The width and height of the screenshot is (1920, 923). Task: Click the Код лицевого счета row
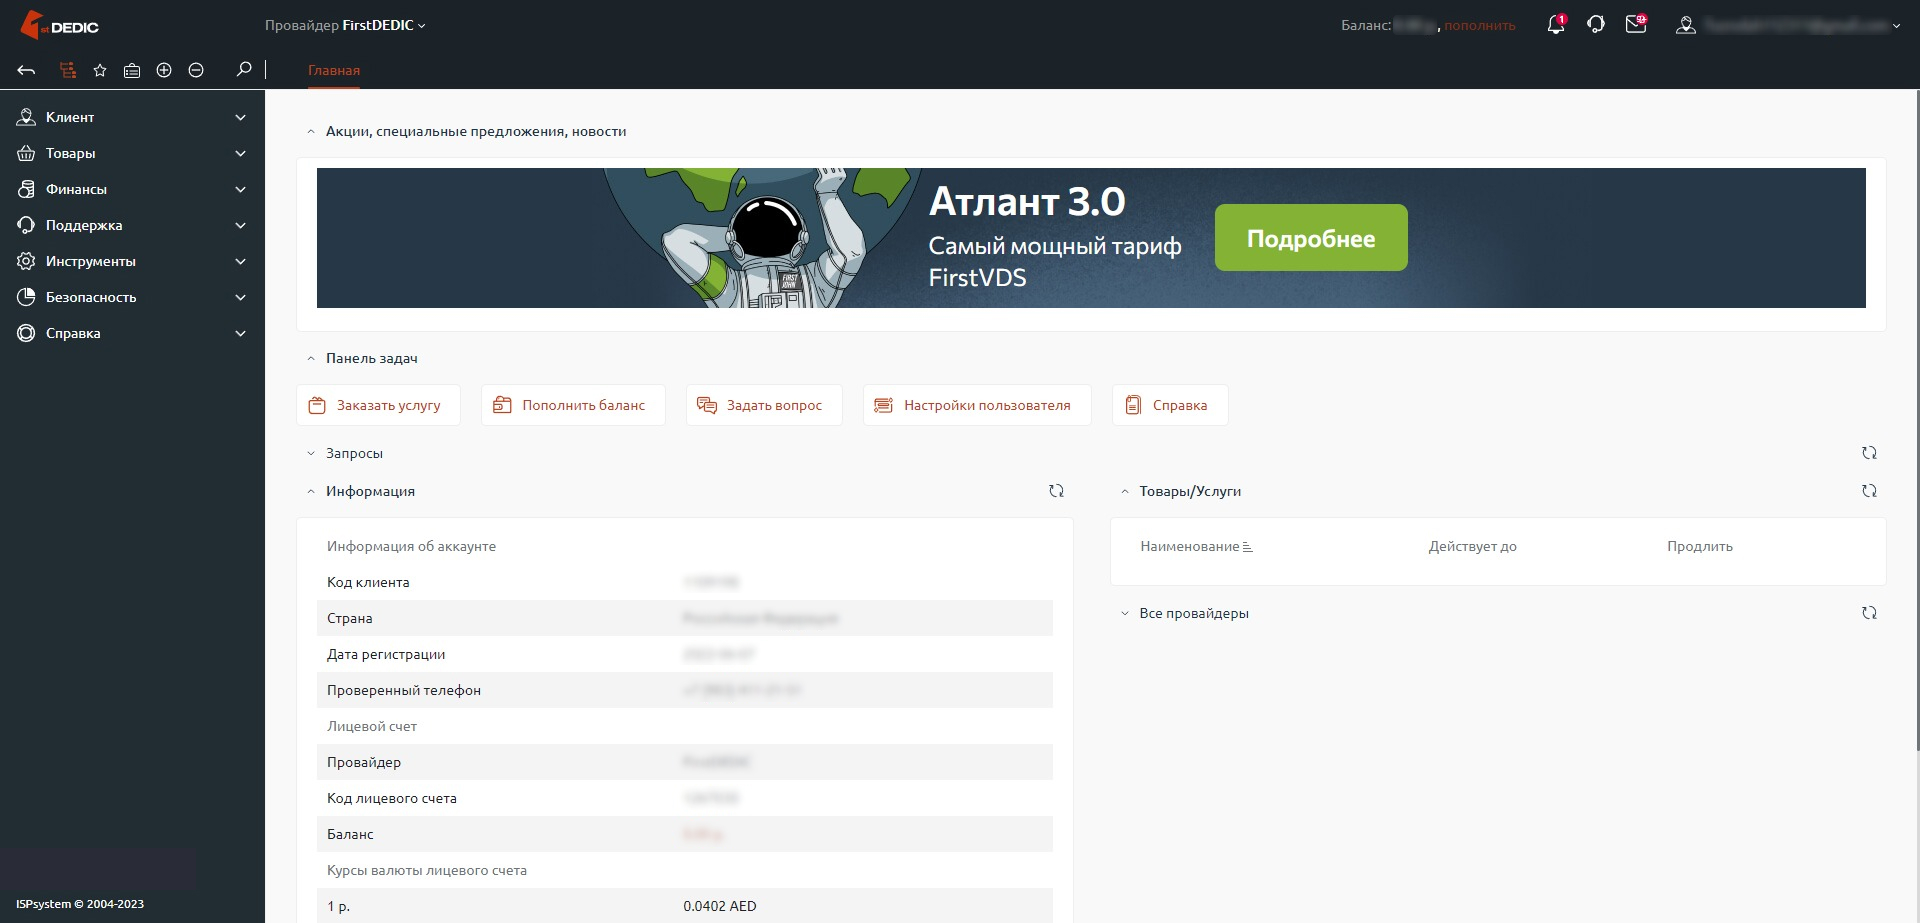click(x=685, y=798)
